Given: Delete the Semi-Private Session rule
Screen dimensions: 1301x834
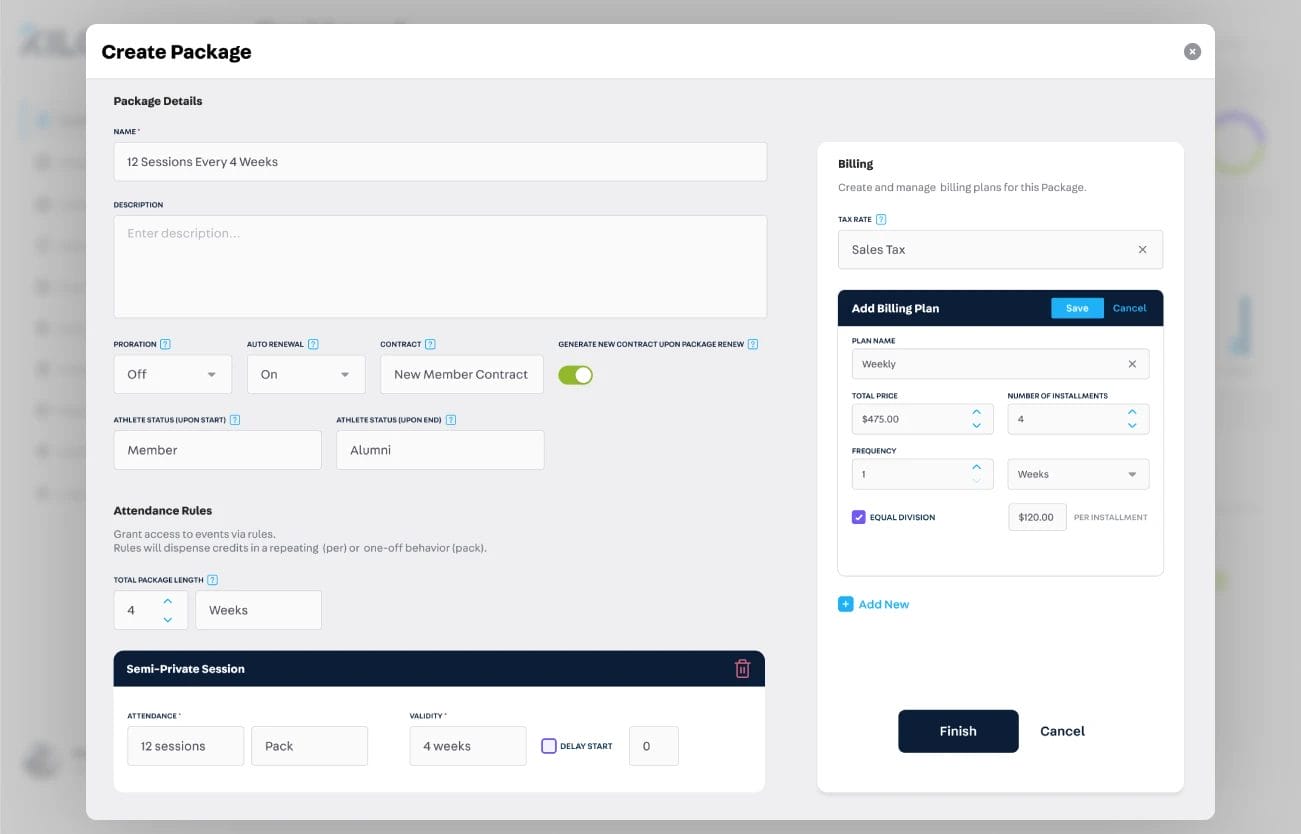Looking at the screenshot, I should click(x=742, y=668).
